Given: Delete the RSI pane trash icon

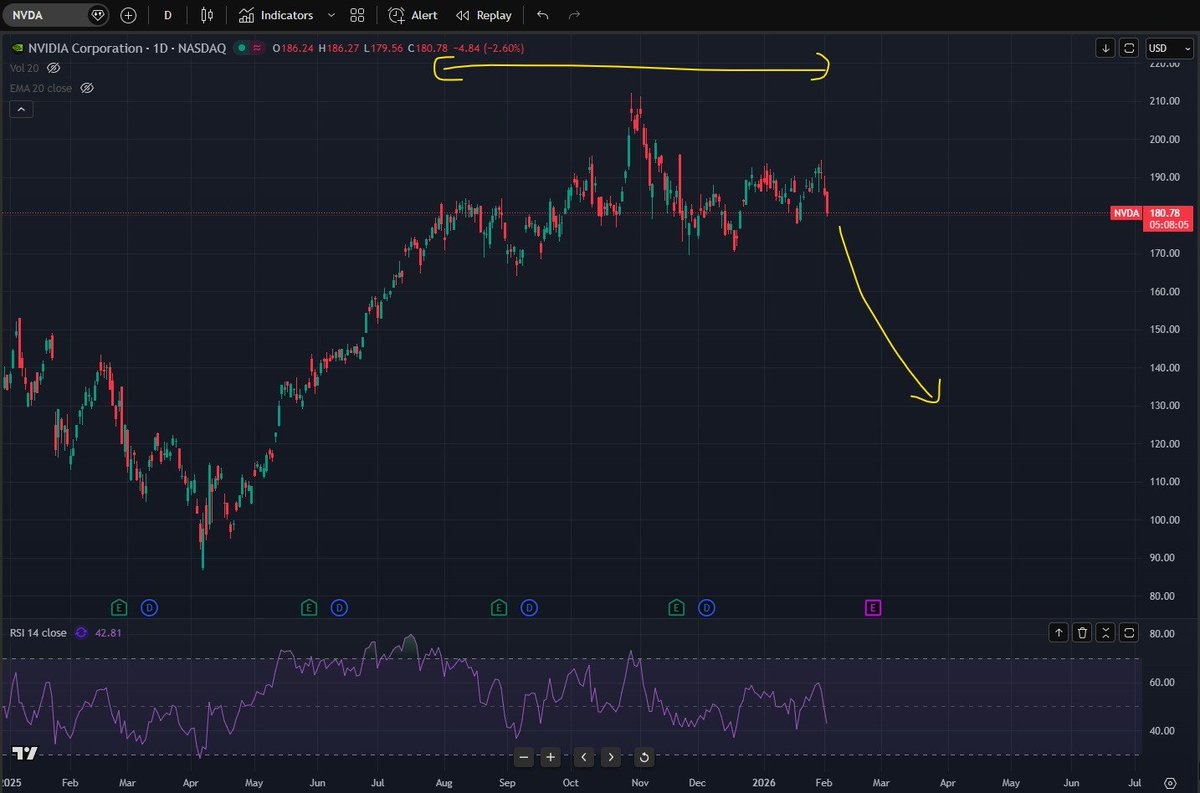Looking at the screenshot, I should pyautogui.click(x=1082, y=632).
